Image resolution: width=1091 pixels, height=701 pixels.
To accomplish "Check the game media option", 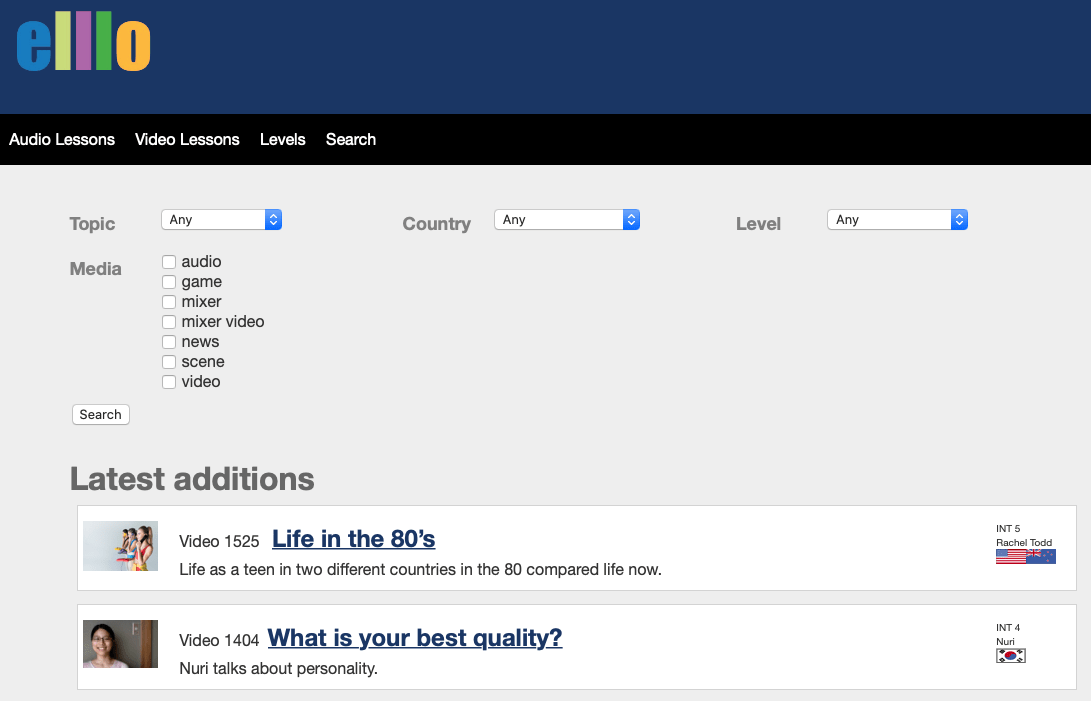I will click(169, 282).
